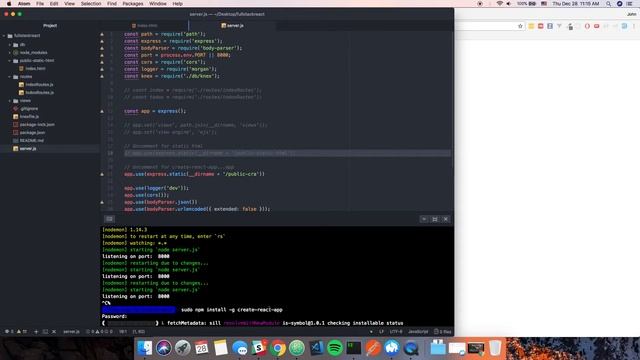The image size is (640, 360).
Task: Open the blue folder stack in dock
Action: (438, 348)
